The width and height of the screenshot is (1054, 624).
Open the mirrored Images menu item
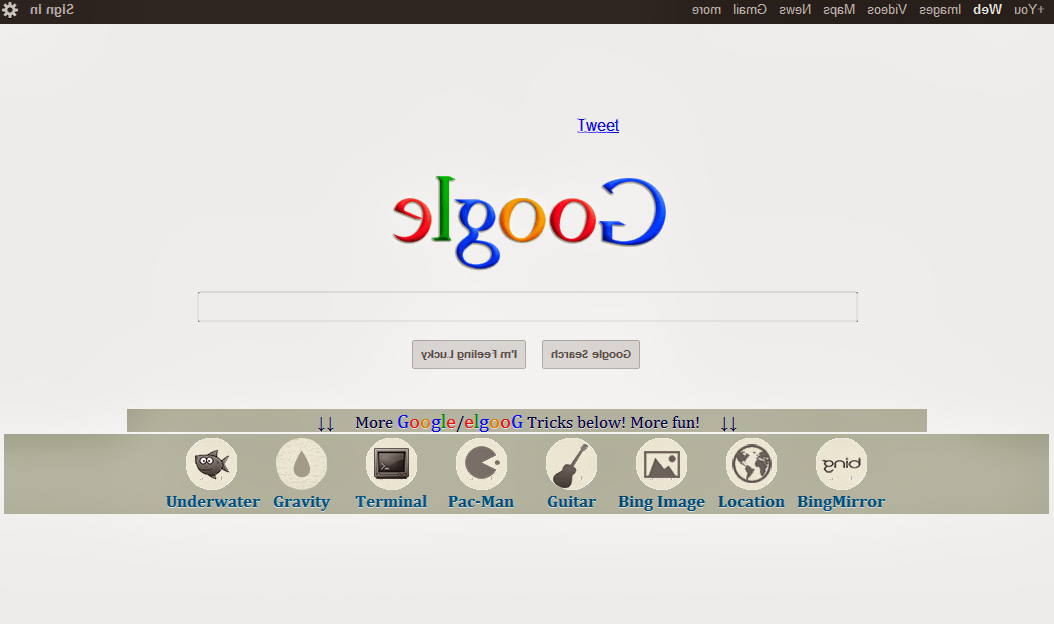tap(940, 10)
